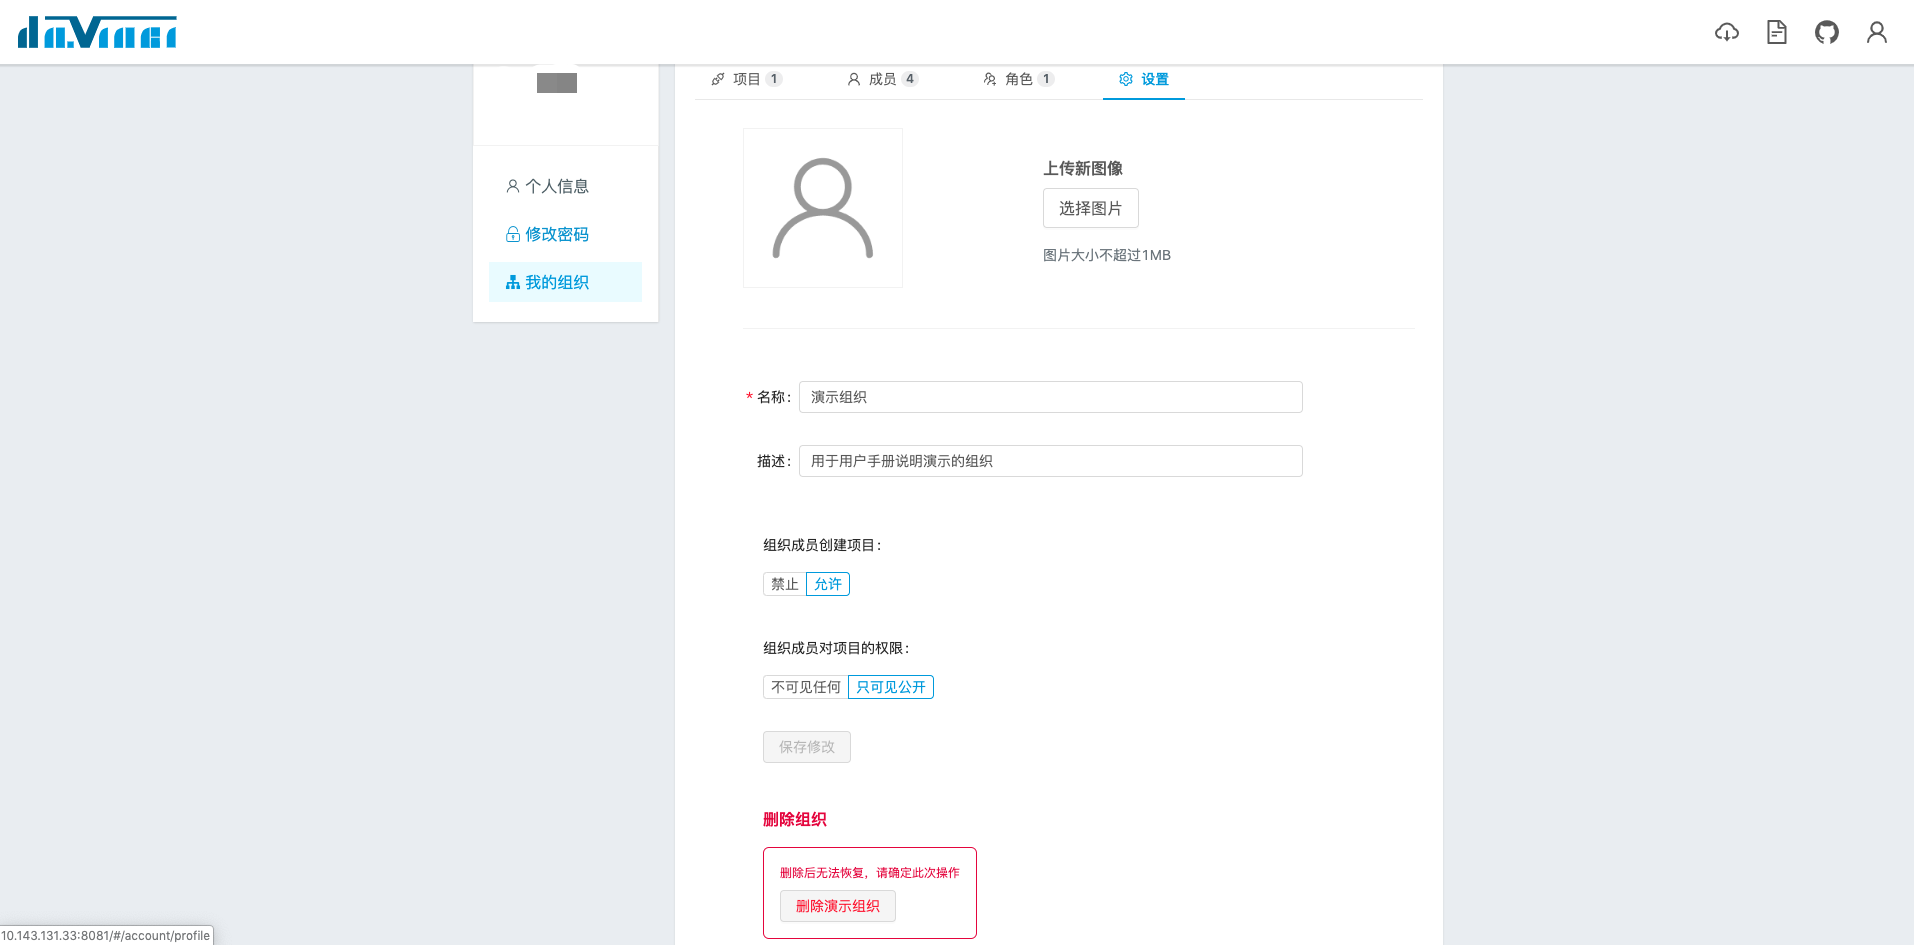Switch to the 角色 tab

pyautogui.click(x=1017, y=79)
